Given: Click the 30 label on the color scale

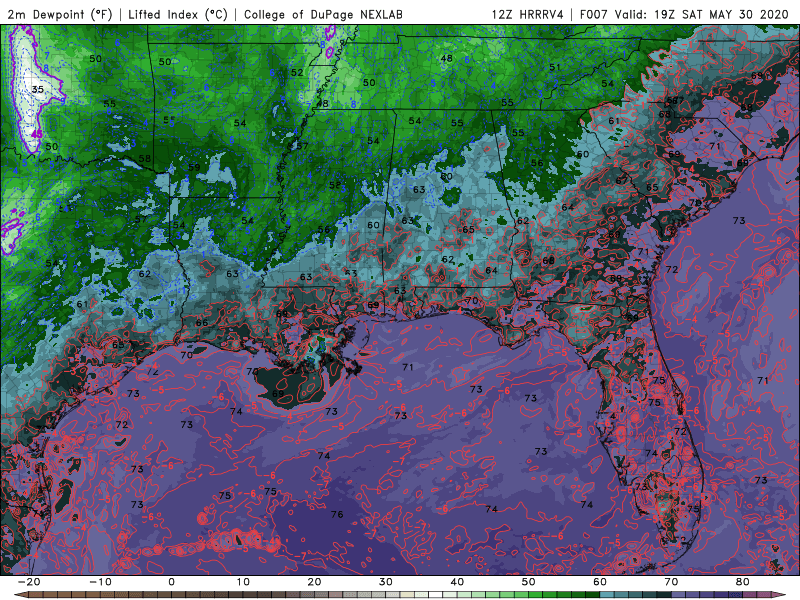Looking at the screenshot, I should click(386, 582).
